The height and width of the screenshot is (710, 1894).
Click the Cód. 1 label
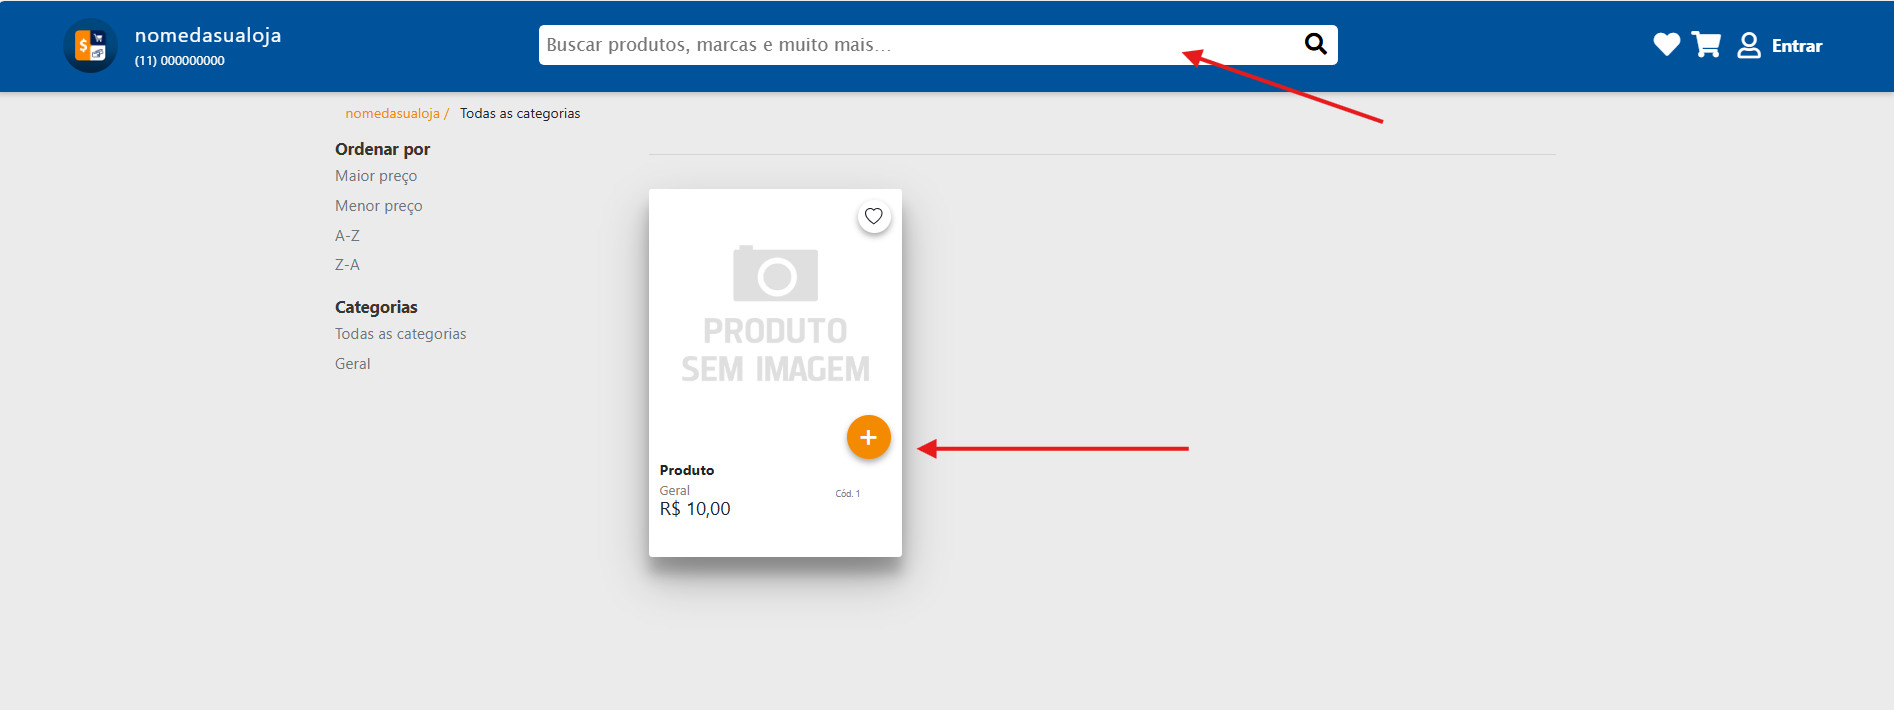848,494
